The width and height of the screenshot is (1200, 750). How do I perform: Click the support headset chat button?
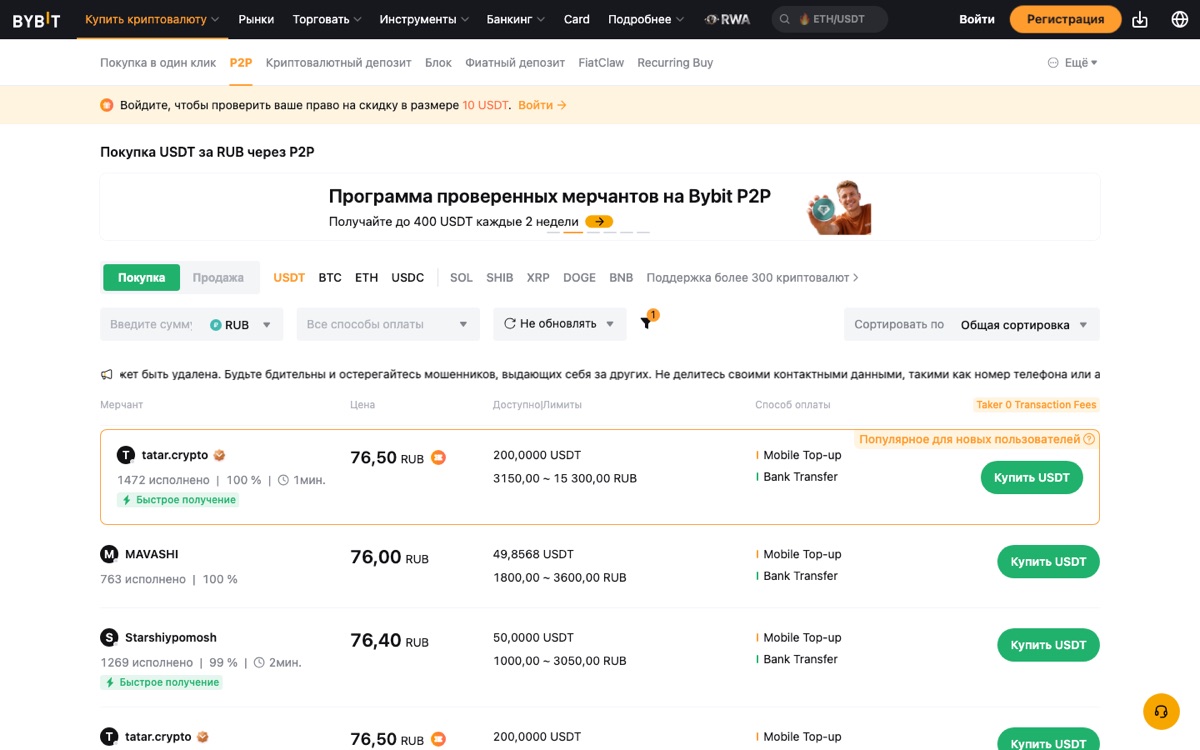click(x=1161, y=712)
